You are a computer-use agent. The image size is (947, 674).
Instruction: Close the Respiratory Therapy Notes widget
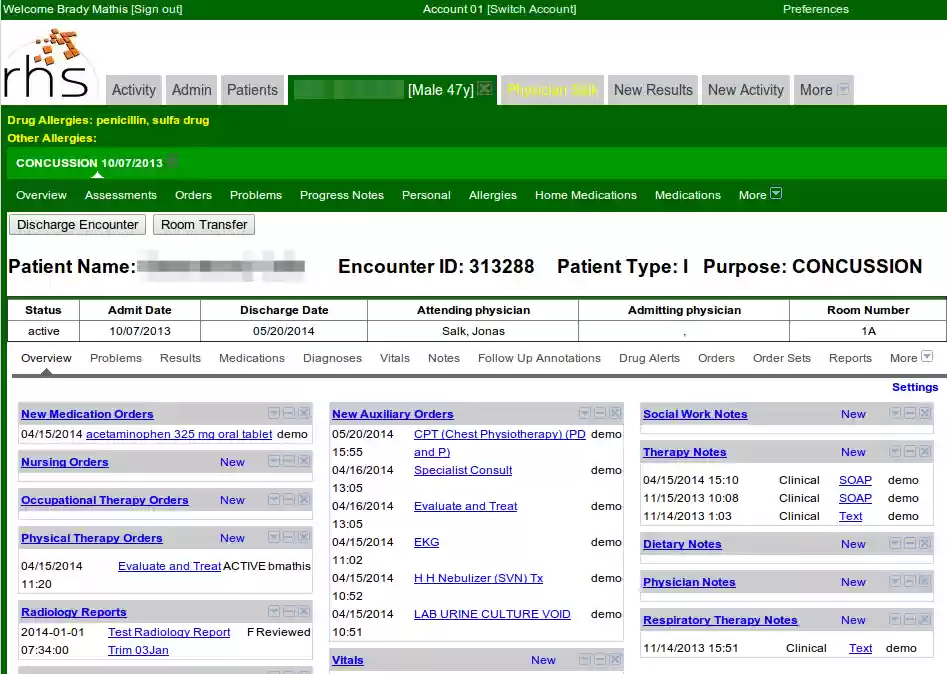(924, 620)
